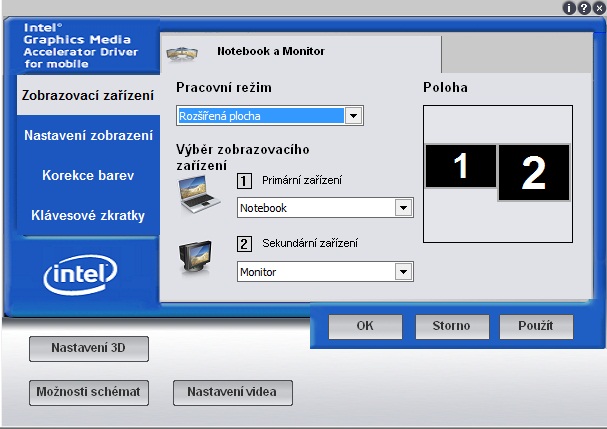Select display 2 in Poloha layout
The width and height of the screenshot is (607, 429).
pyautogui.click(x=534, y=173)
